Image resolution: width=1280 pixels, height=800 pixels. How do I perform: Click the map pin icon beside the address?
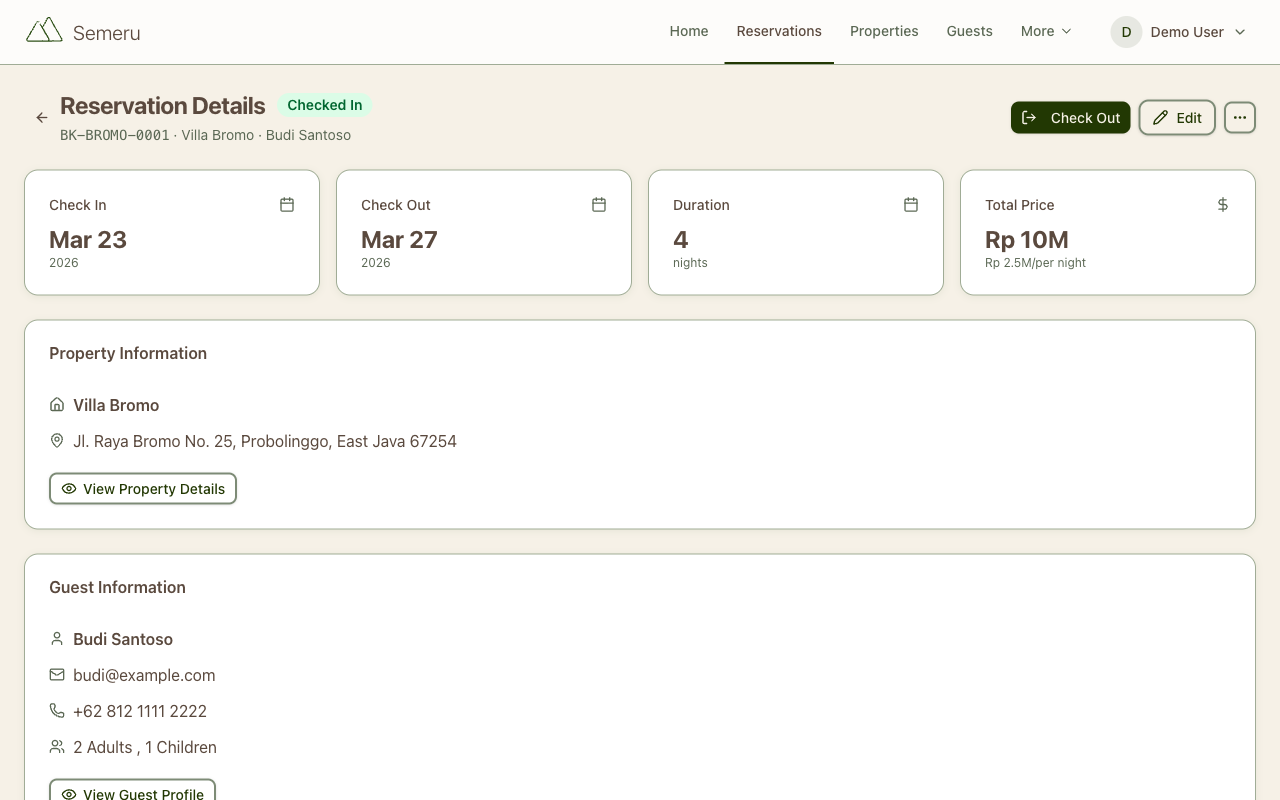pos(57,441)
